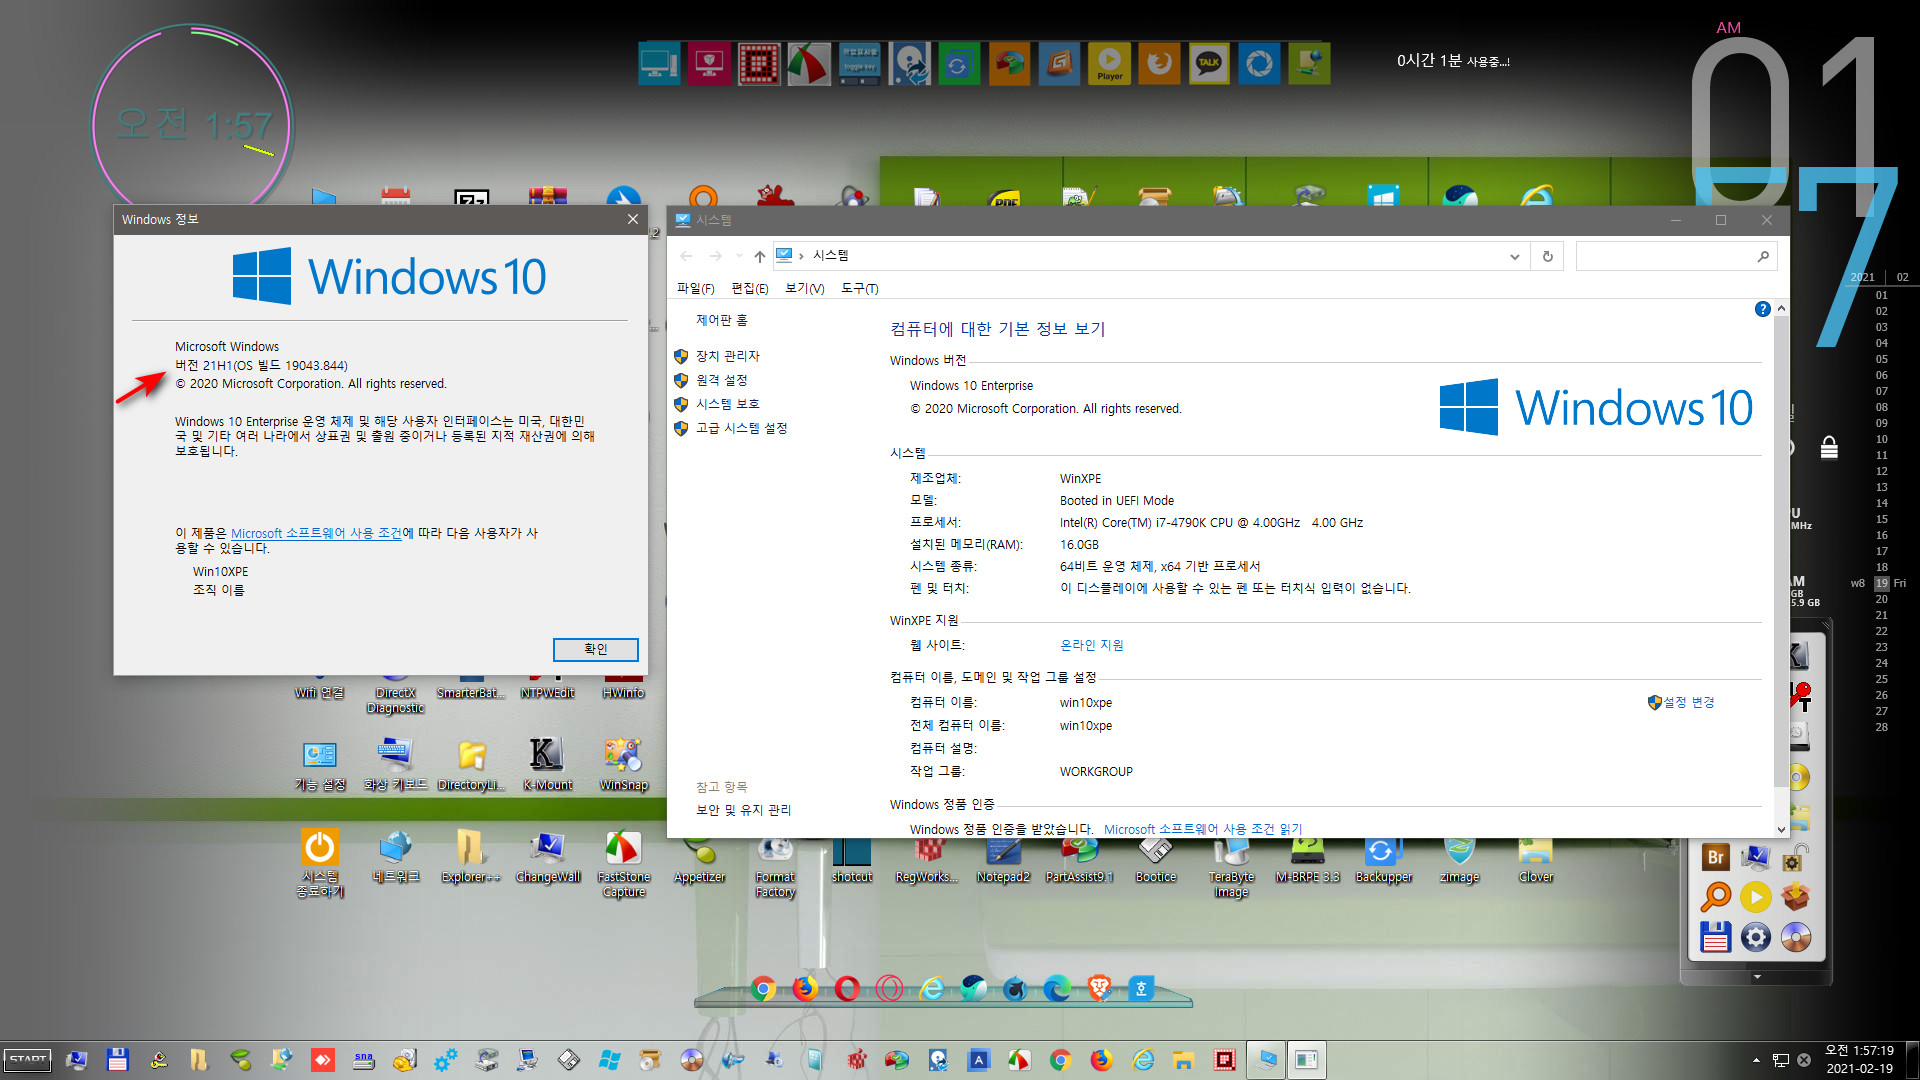Open the 화상 키보드 desktop icon
Screen dimensions: 1920x1080
coord(395,765)
